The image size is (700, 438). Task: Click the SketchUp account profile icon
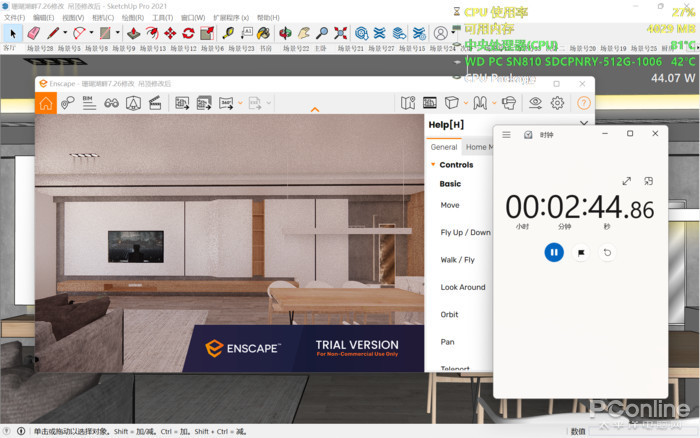[x=440, y=33]
